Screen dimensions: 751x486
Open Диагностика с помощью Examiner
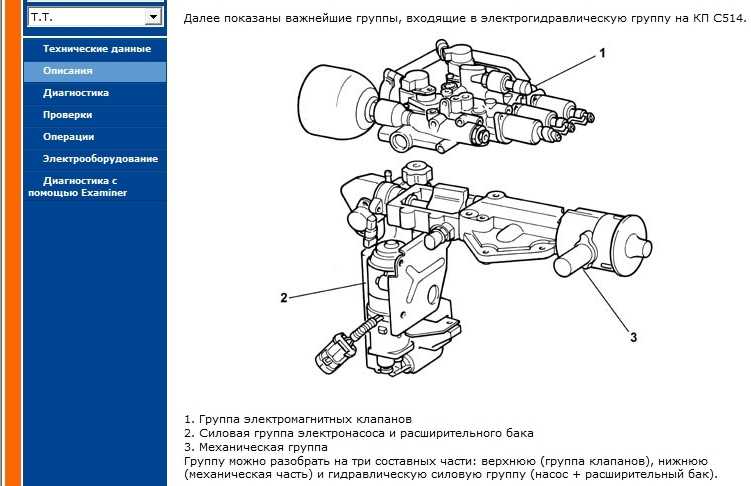pos(80,186)
